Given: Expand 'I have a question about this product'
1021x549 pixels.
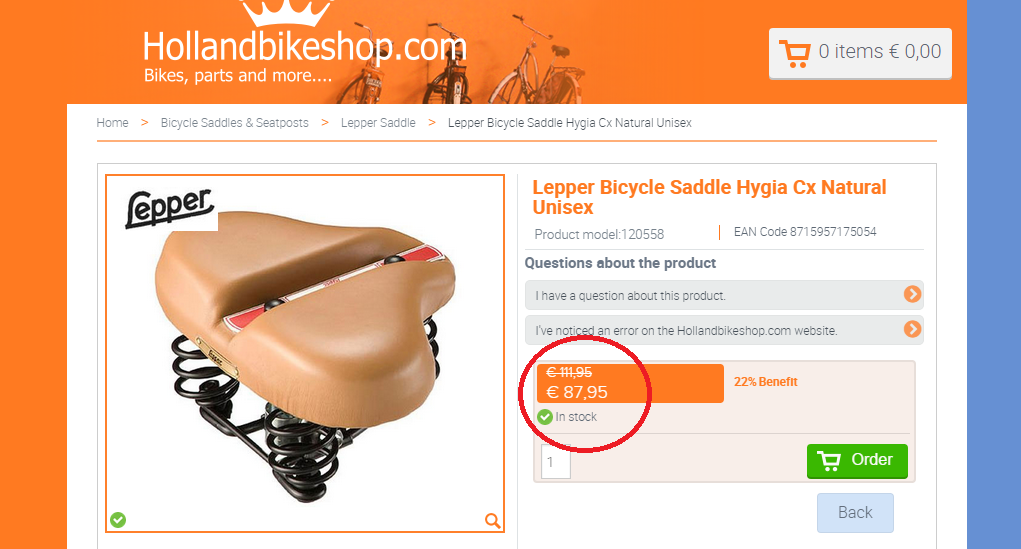Looking at the screenshot, I should pyautogui.click(x=724, y=295).
